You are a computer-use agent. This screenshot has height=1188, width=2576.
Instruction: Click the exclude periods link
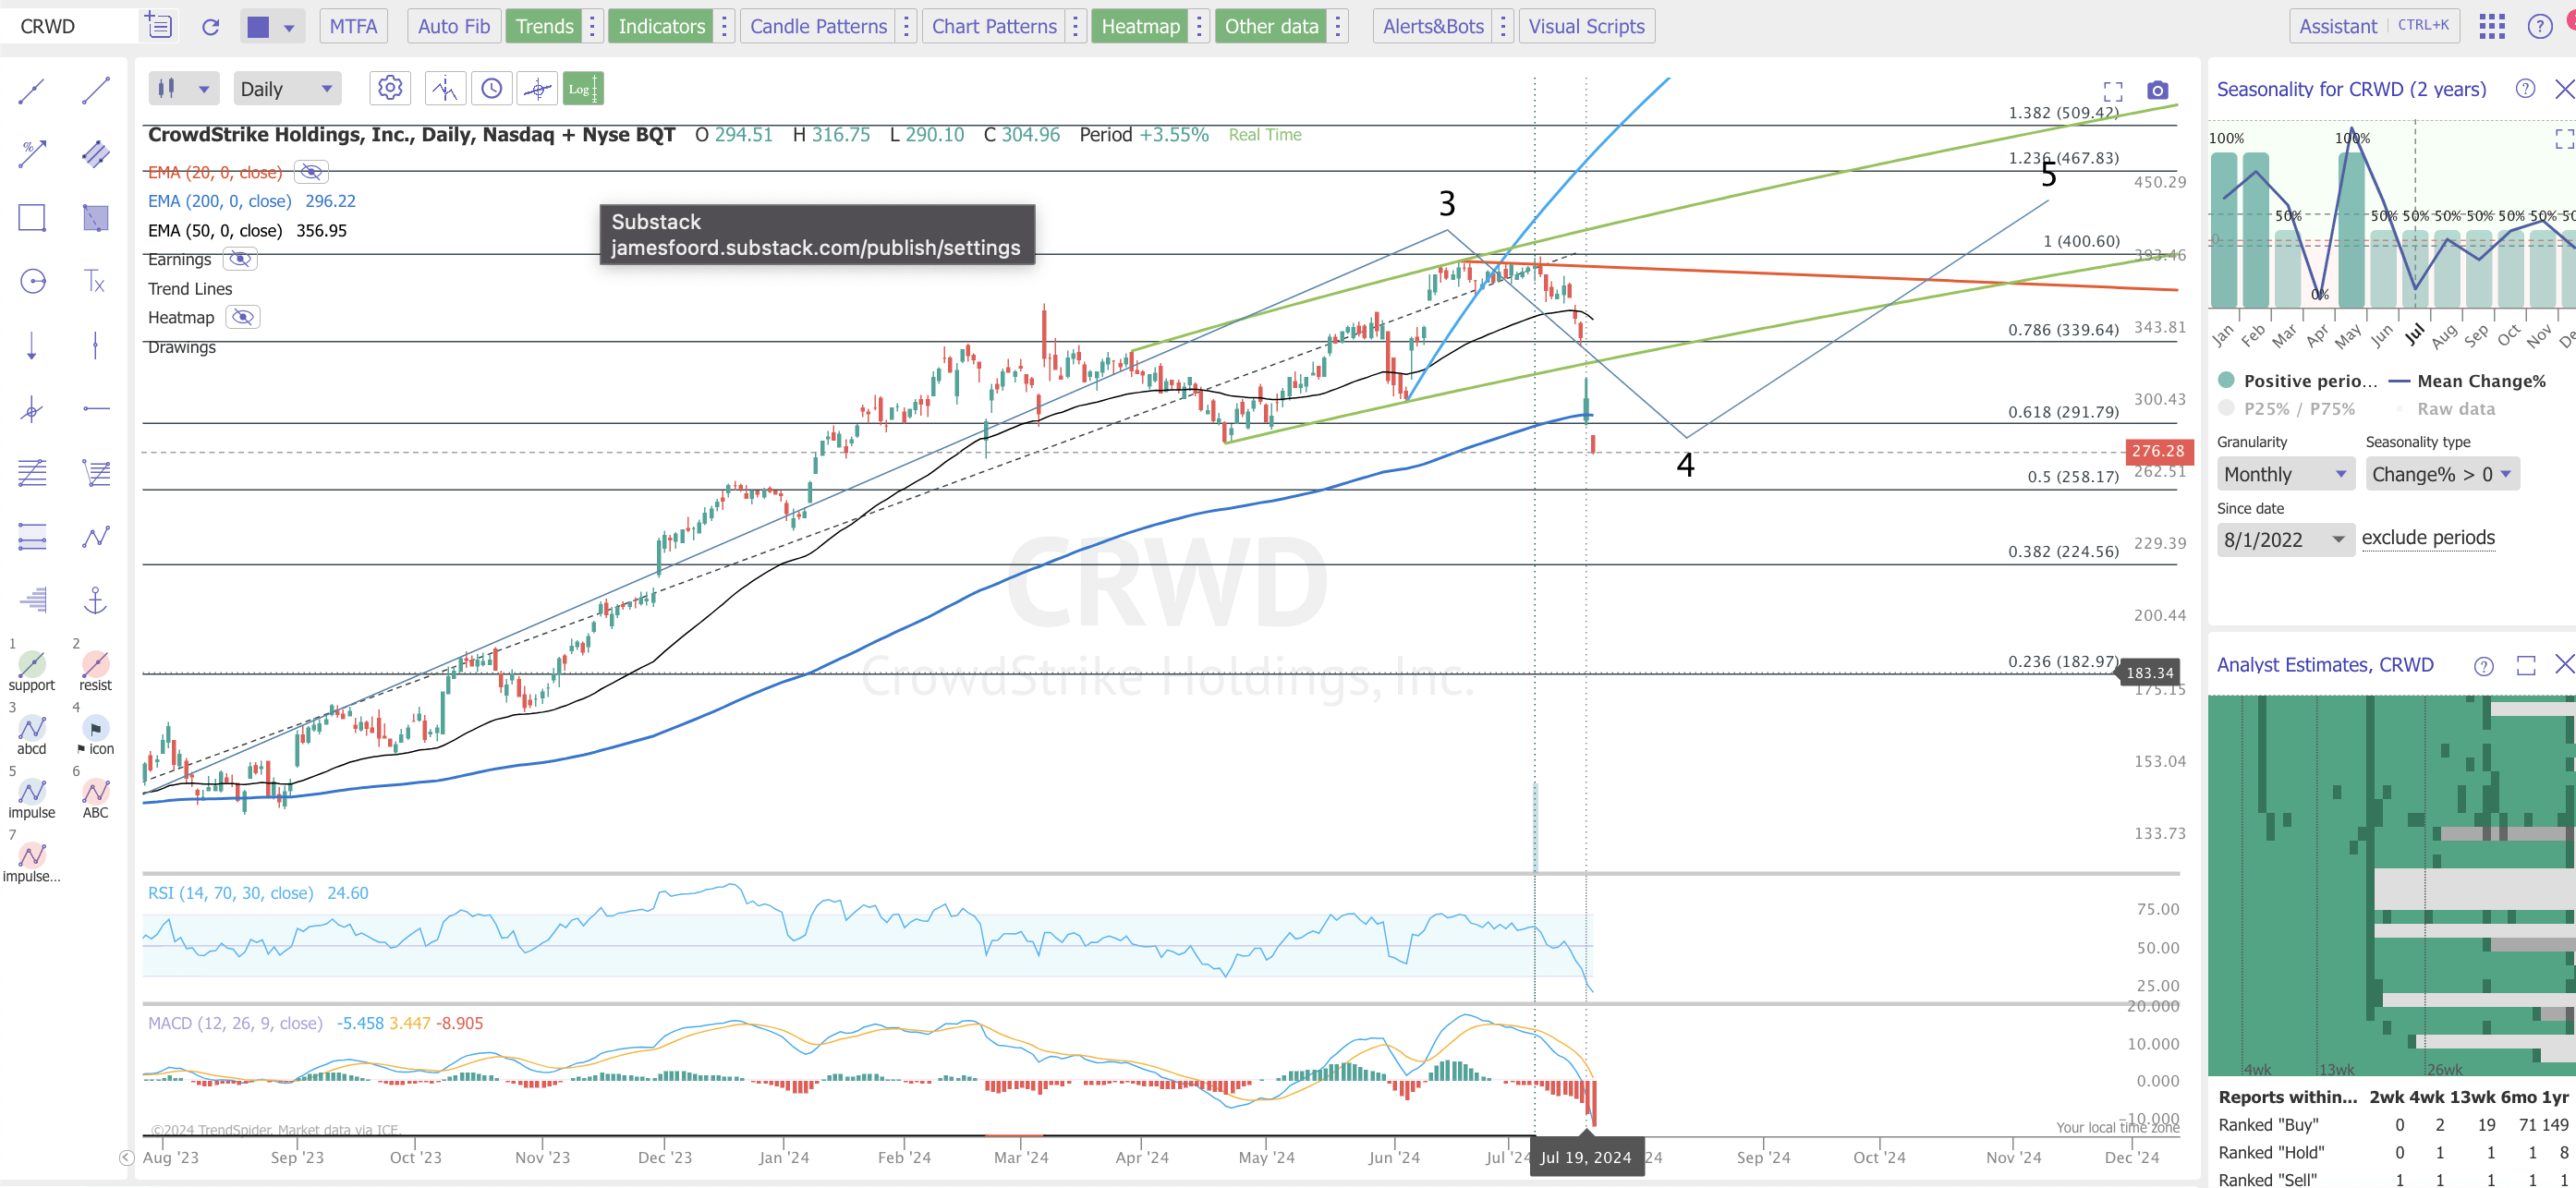click(2429, 537)
